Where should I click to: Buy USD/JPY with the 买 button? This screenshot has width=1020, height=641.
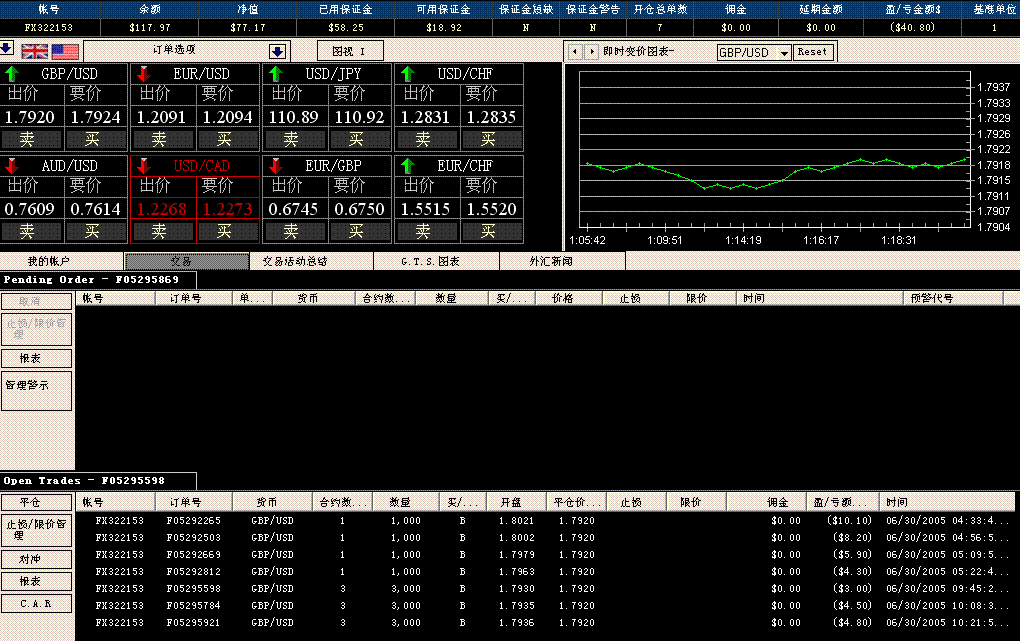pos(360,139)
